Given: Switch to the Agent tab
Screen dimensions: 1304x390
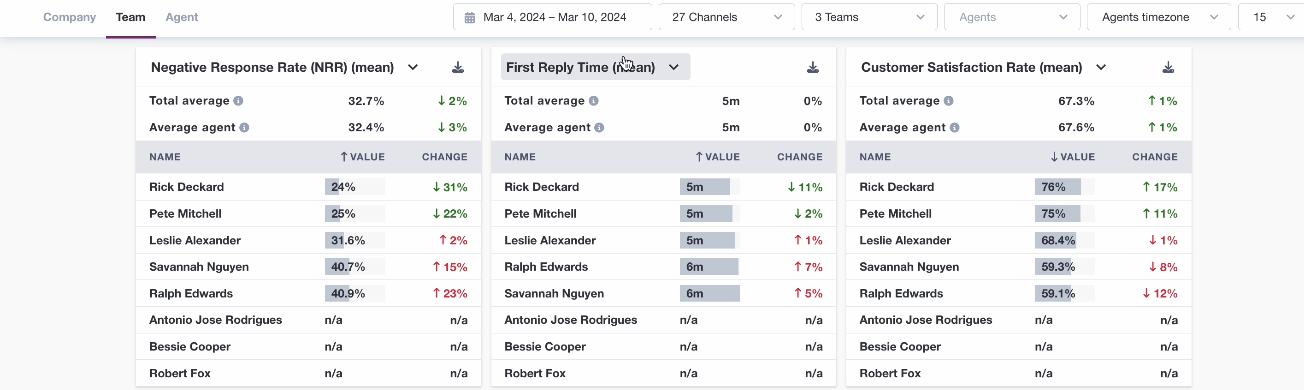Looking at the screenshot, I should click(x=181, y=17).
